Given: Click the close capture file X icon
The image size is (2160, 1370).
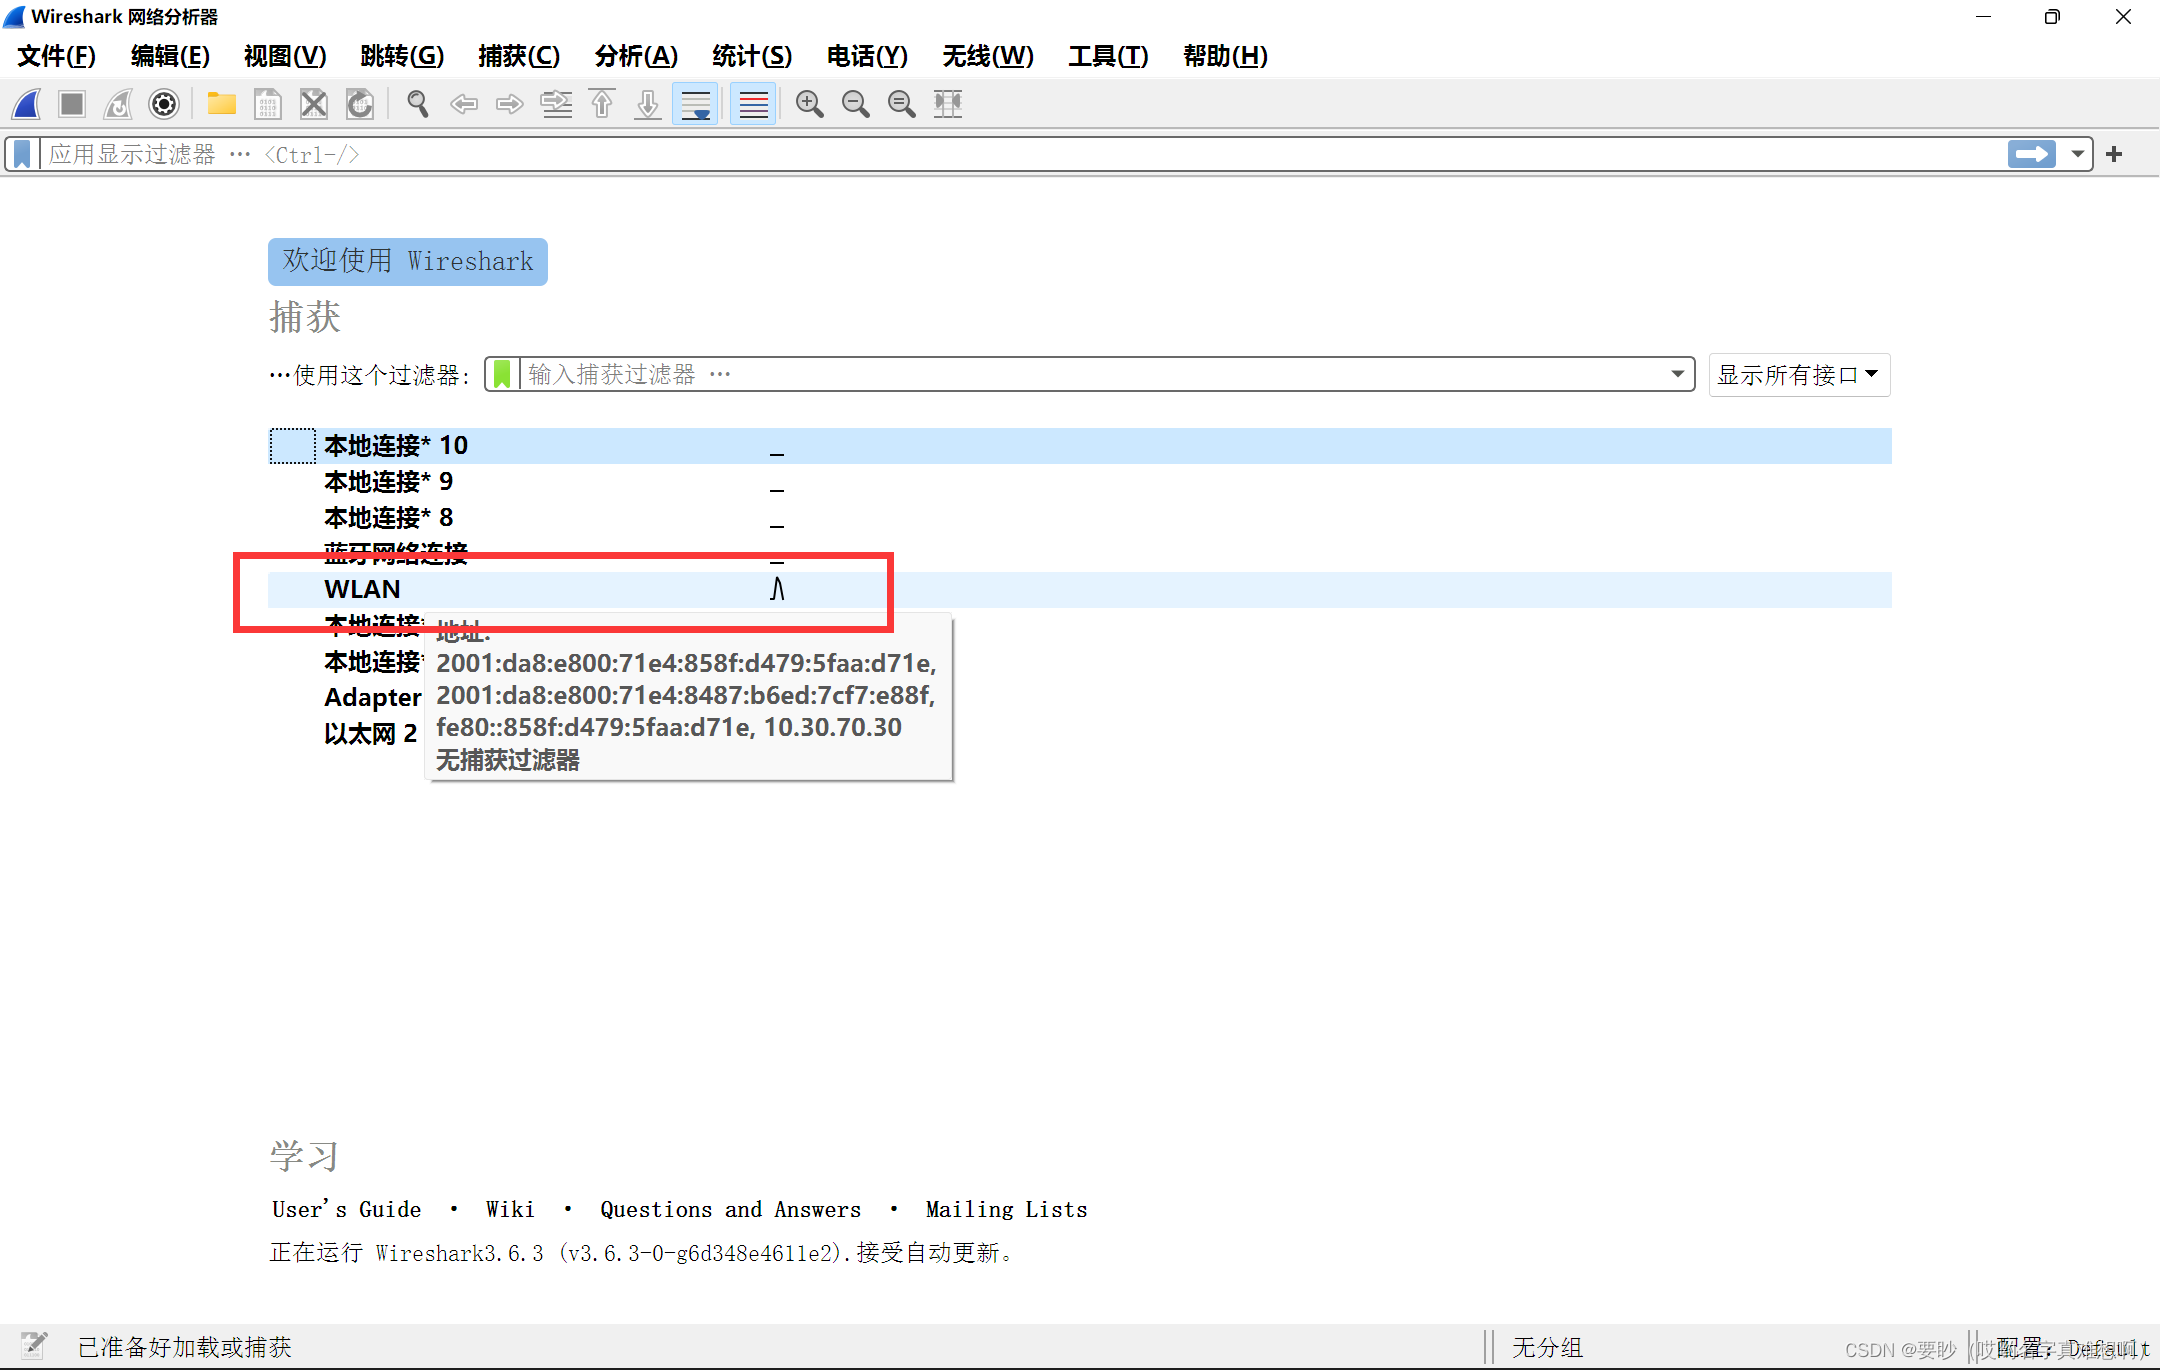Looking at the screenshot, I should (x=314, y=104).
